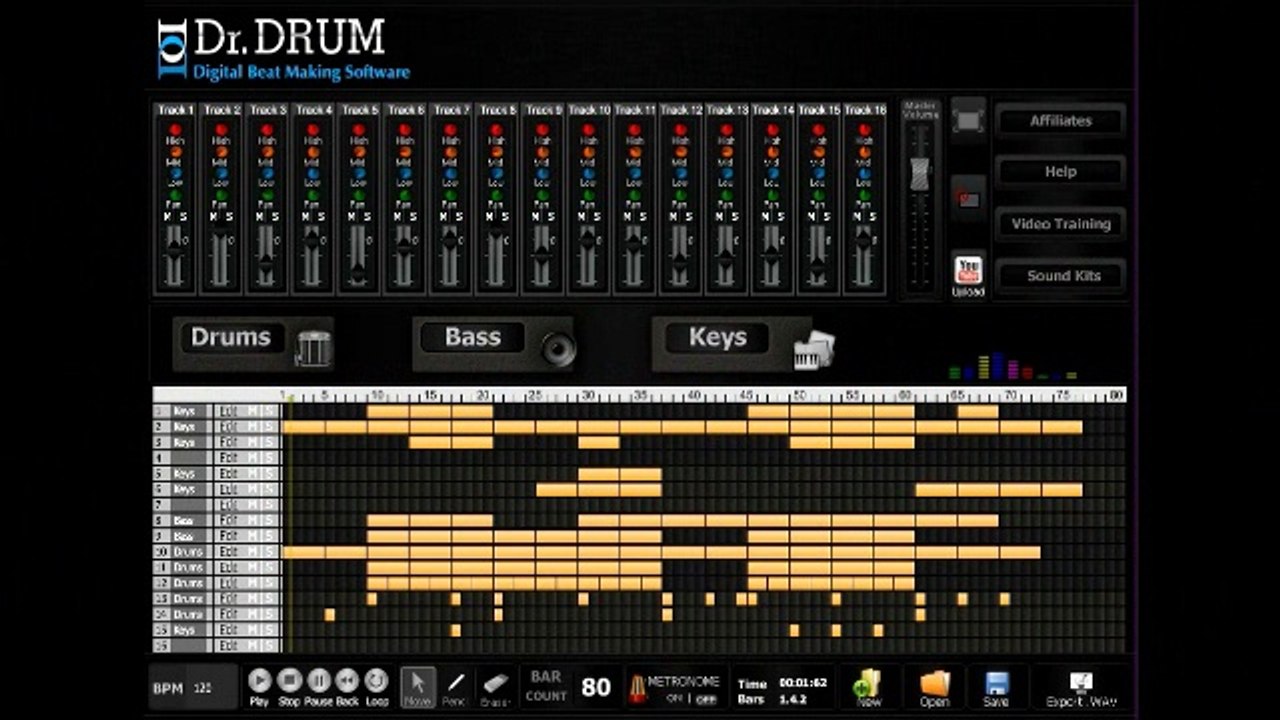Mute mixer Track 1
Viewport: 1280px width, 720px height.
tap(167, 217)
